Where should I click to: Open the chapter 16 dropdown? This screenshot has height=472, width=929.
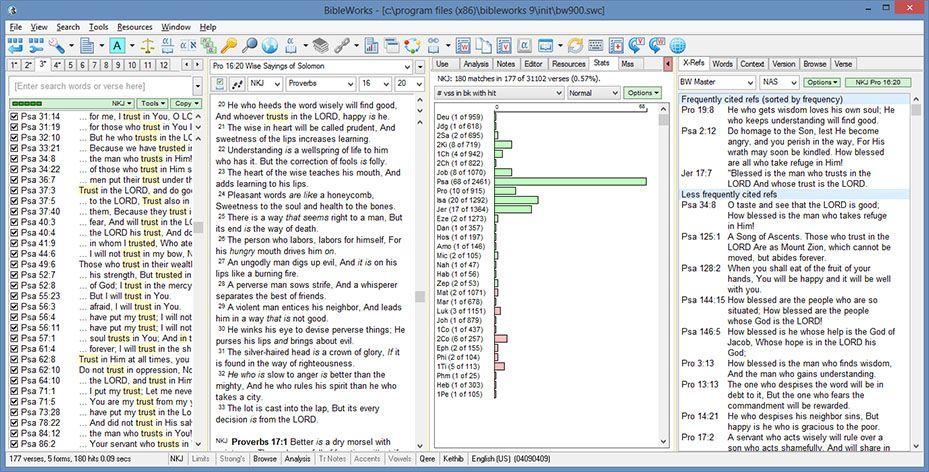click(x=375, y=84)
